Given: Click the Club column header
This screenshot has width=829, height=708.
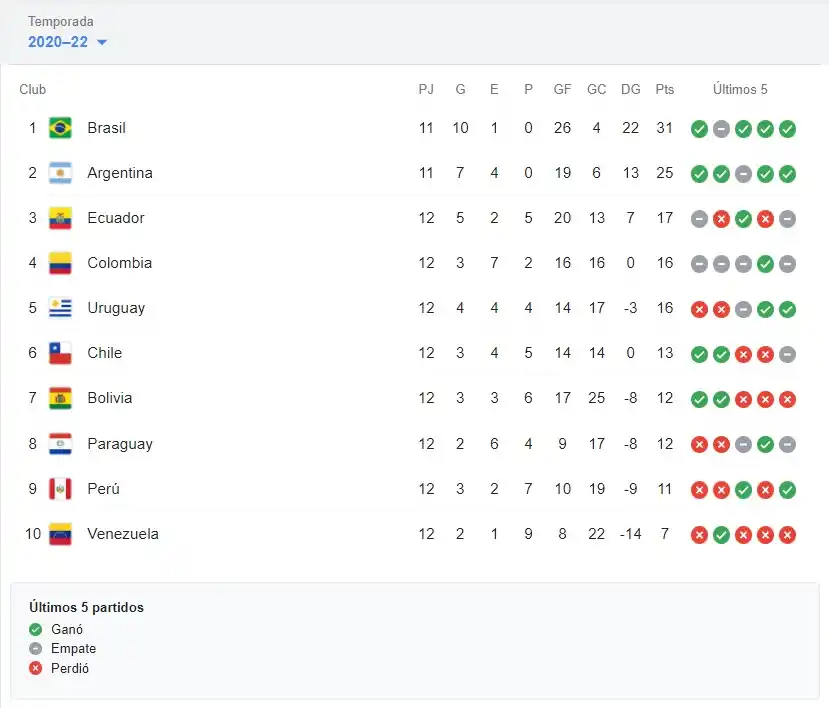Looking at the screenshot, I should point(33,89).
